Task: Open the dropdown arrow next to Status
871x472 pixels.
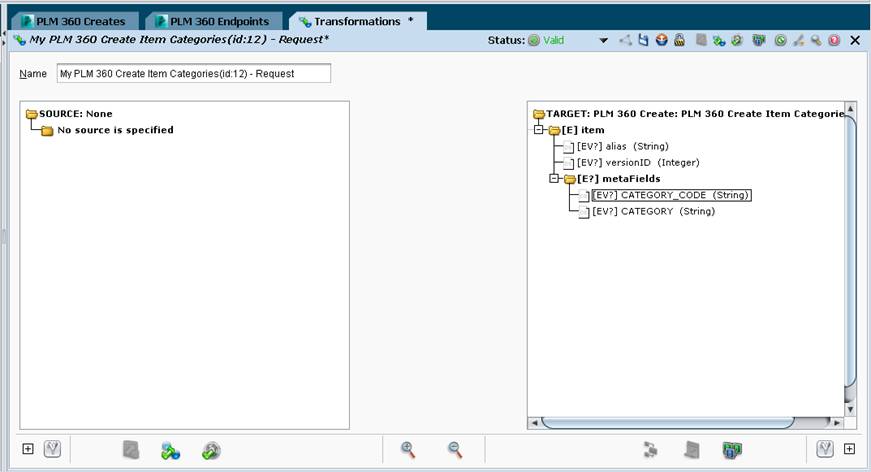Action: click(x=603, y=41)
